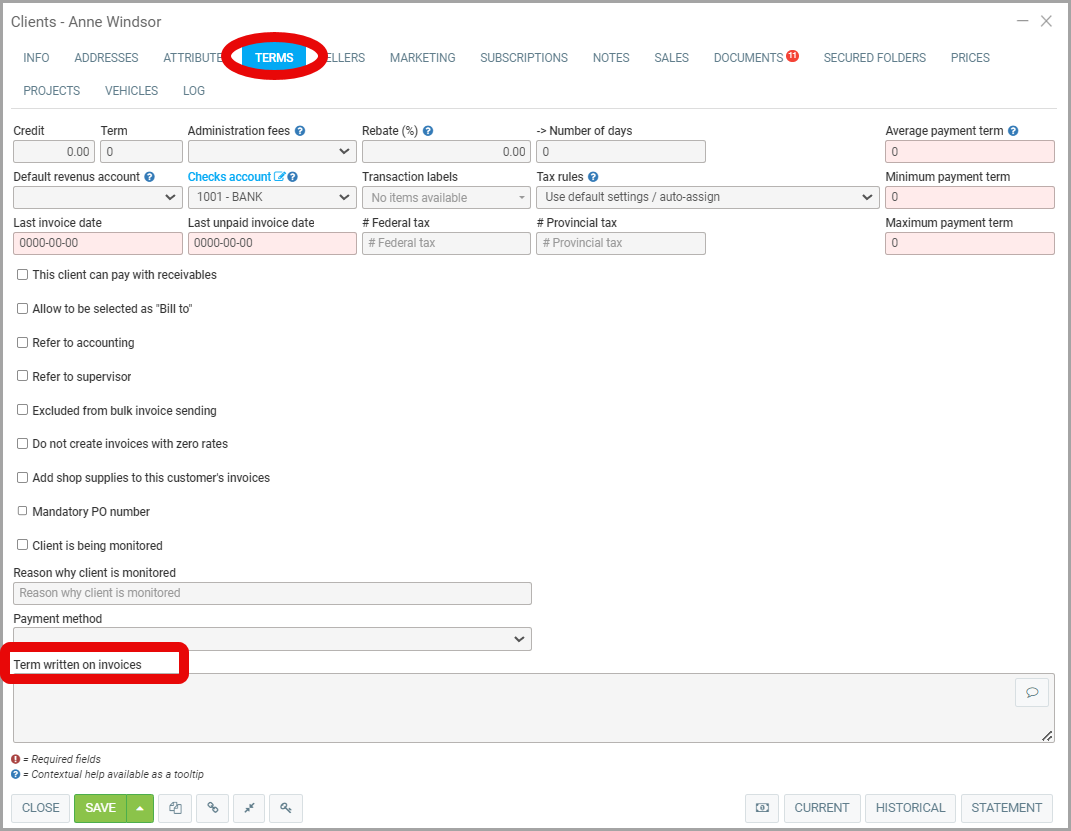Click the cash payment icon button
This screenshot has height=831, width=1071.
pyautogui.click(x=762, y=808)
